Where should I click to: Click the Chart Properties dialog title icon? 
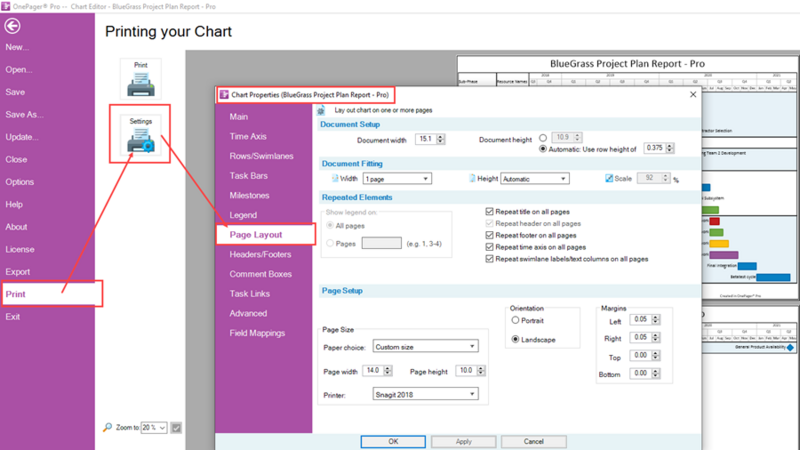(x=224, y=94)
